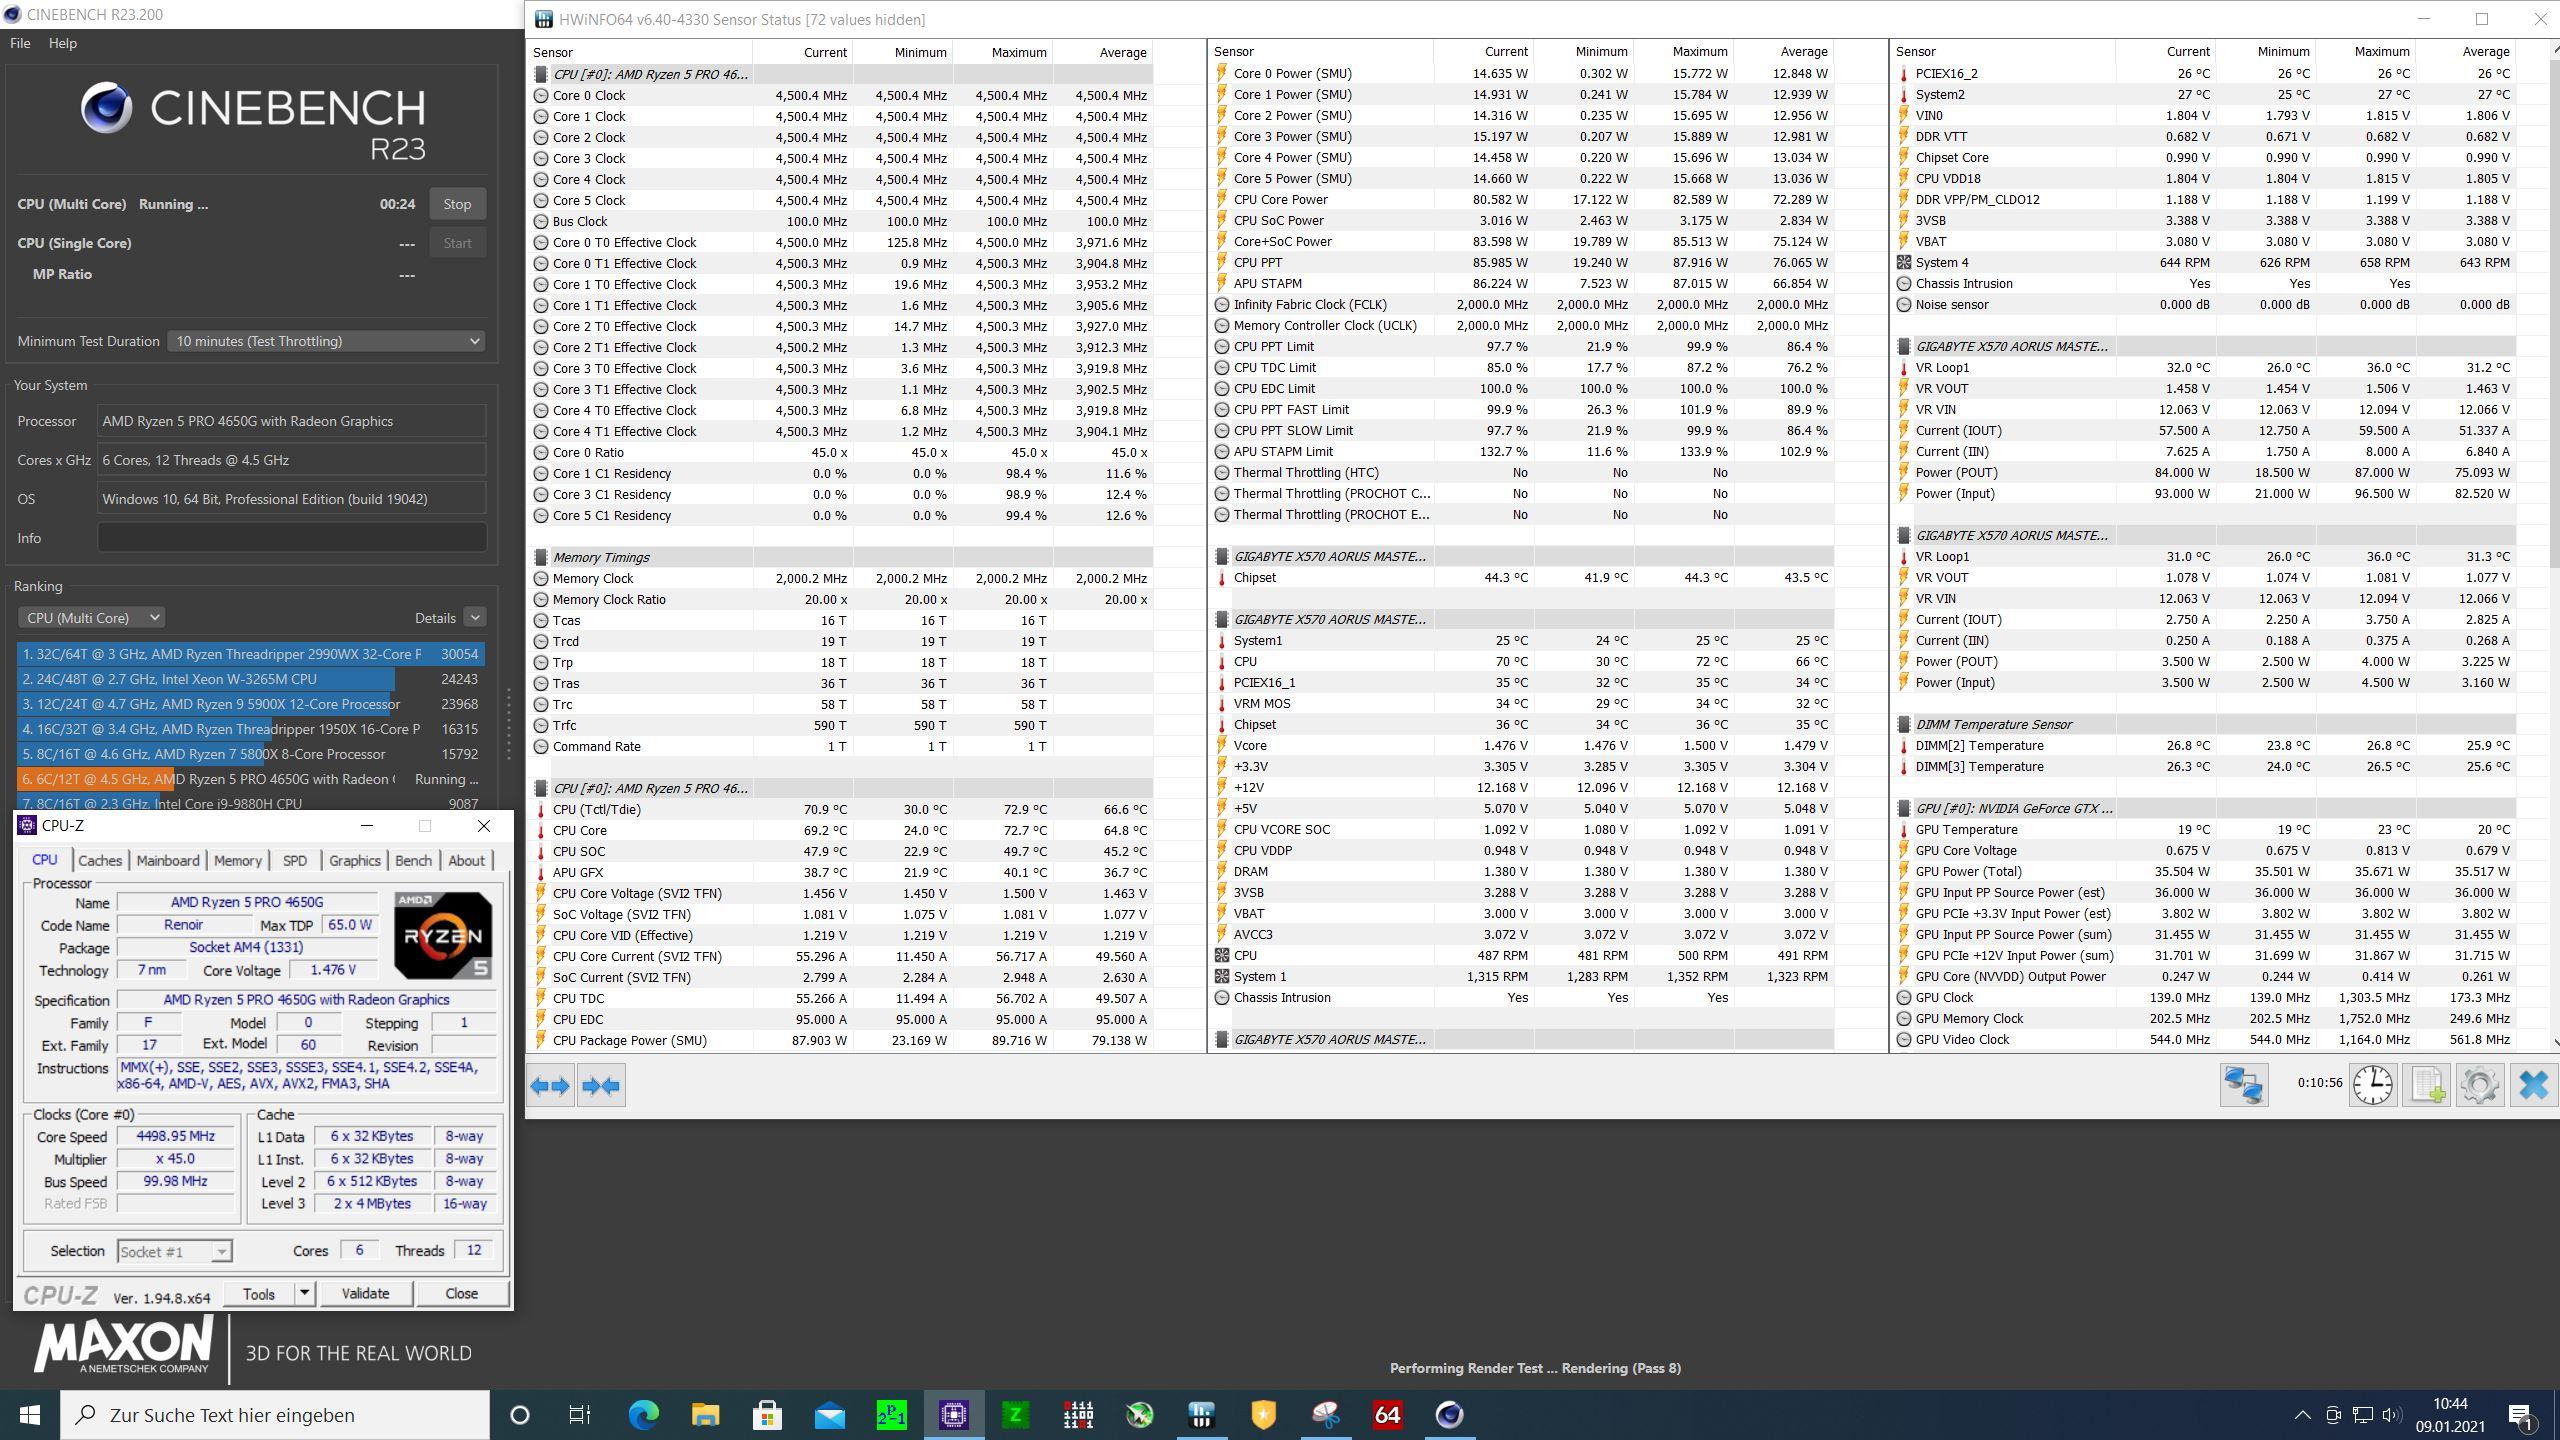Open CPU (Multi Core) ranking dropdown
The height and width of the screenshot is (1440, 2560).
point(91,618)
